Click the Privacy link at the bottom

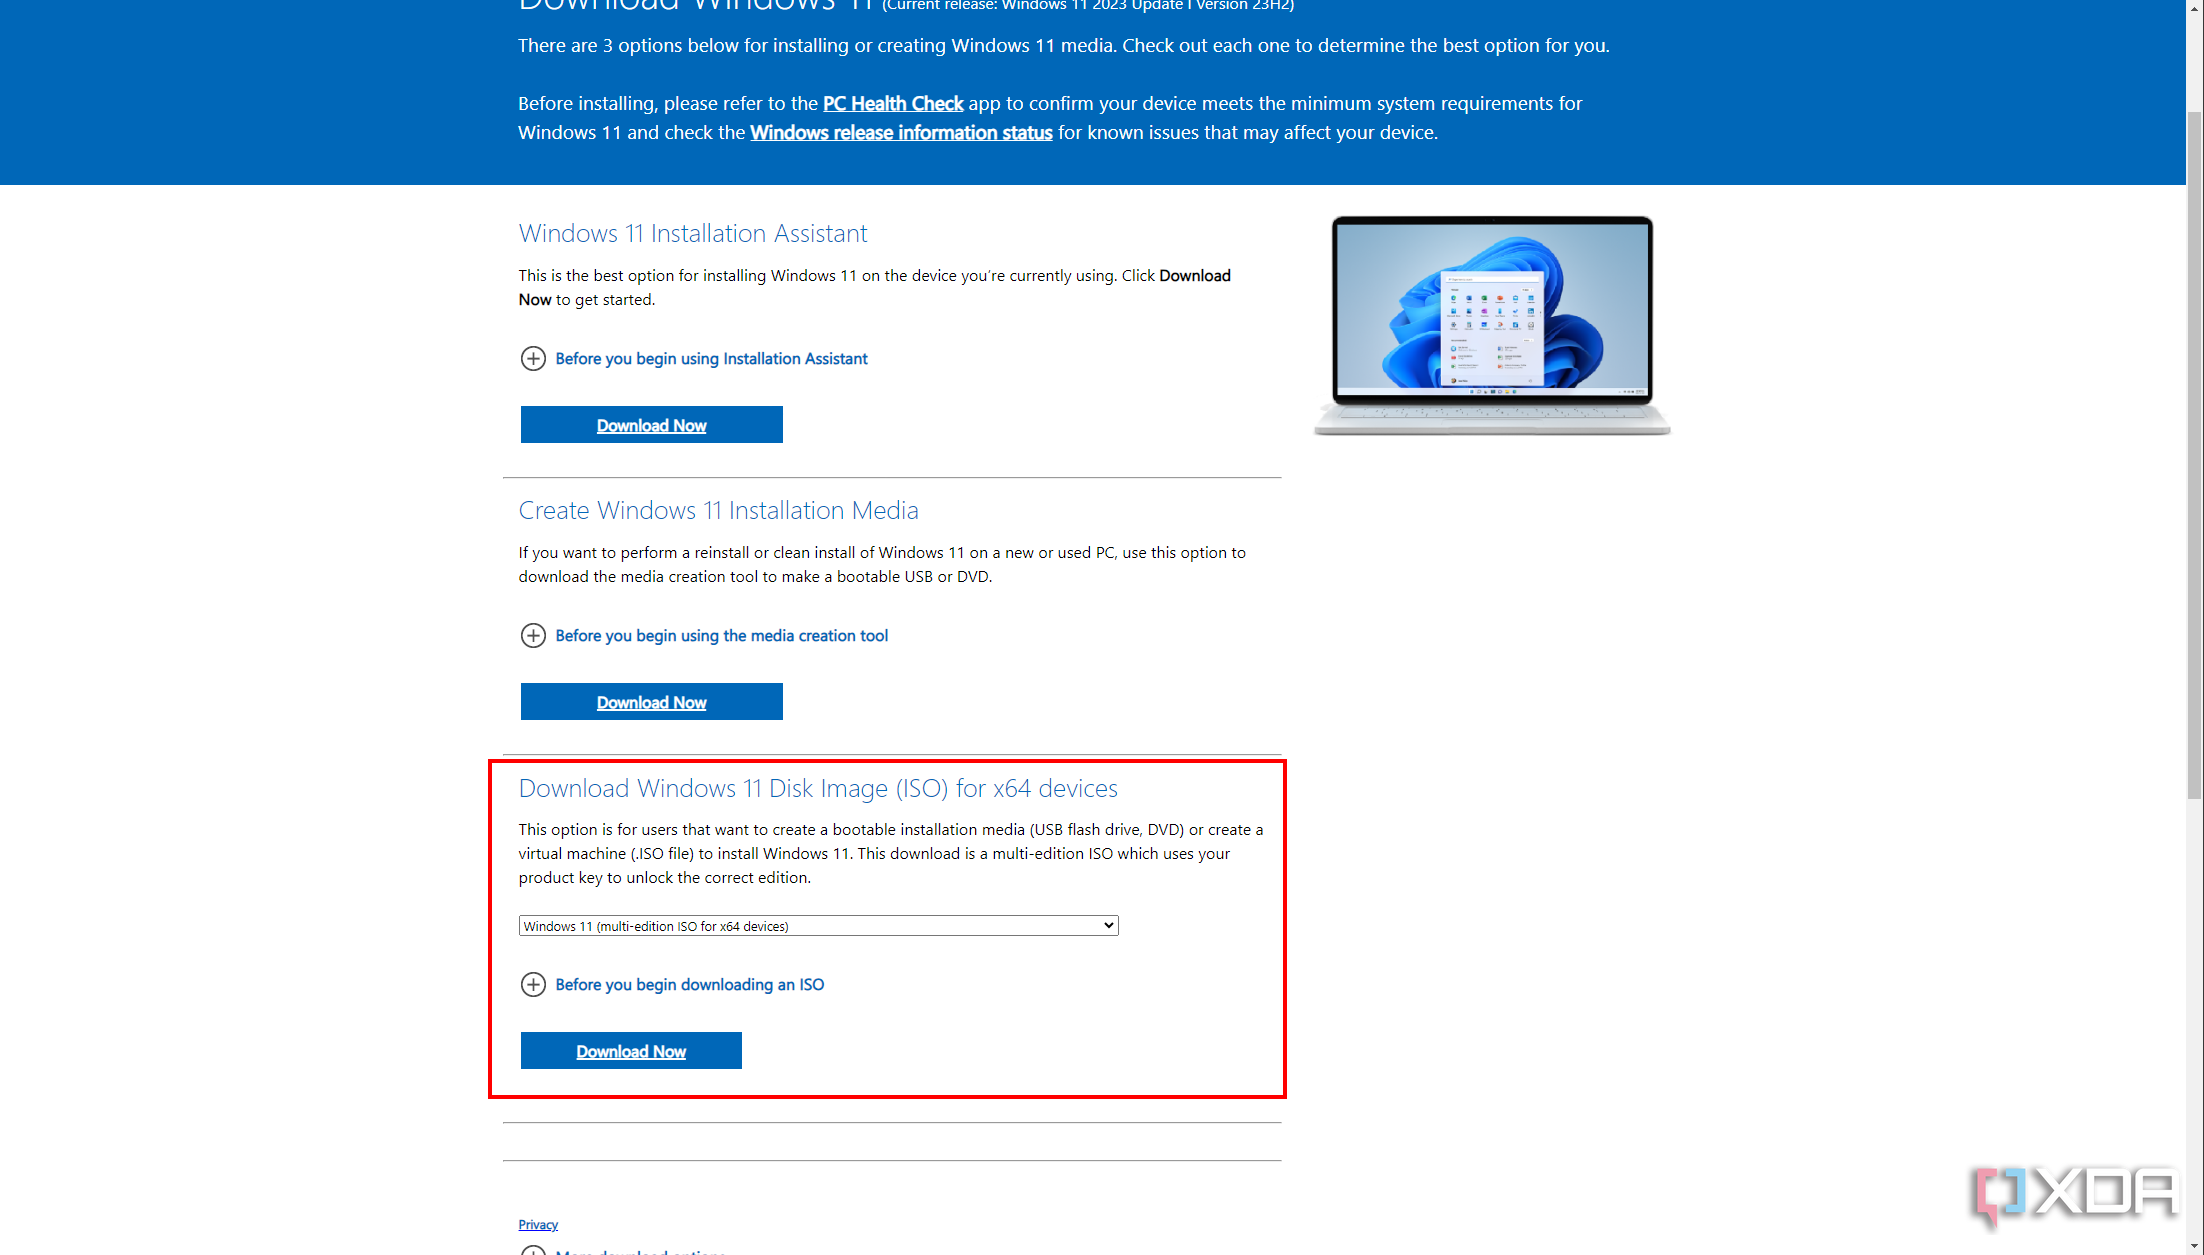click(x=537, y=1223)
